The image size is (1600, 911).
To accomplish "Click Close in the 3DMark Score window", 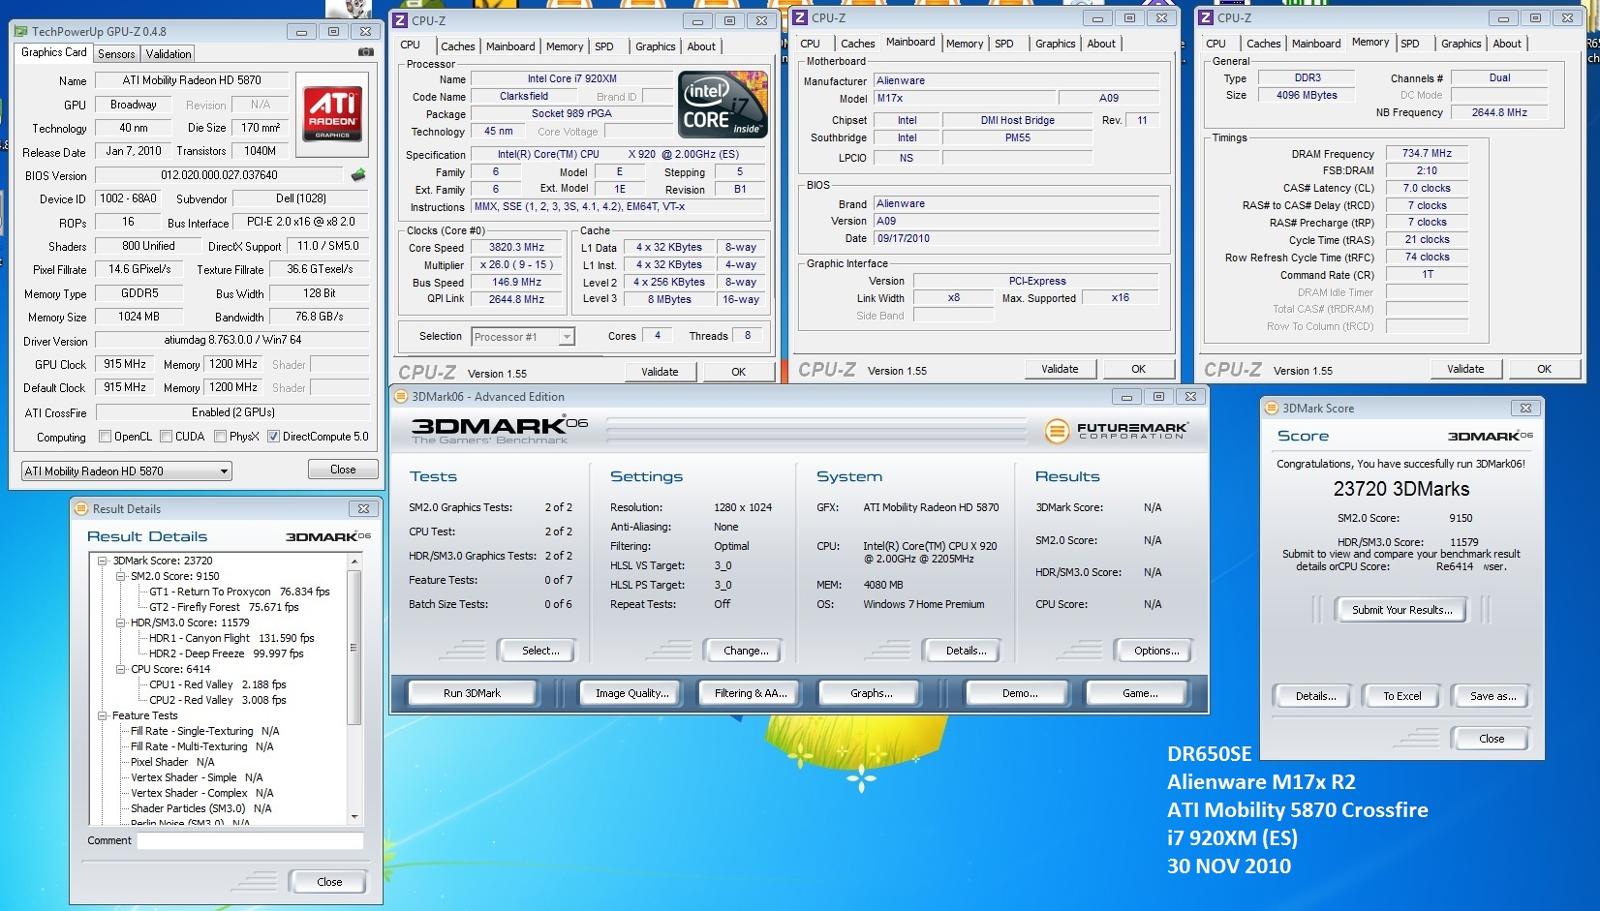I will pyautogui.click(x=1491, y=739).
